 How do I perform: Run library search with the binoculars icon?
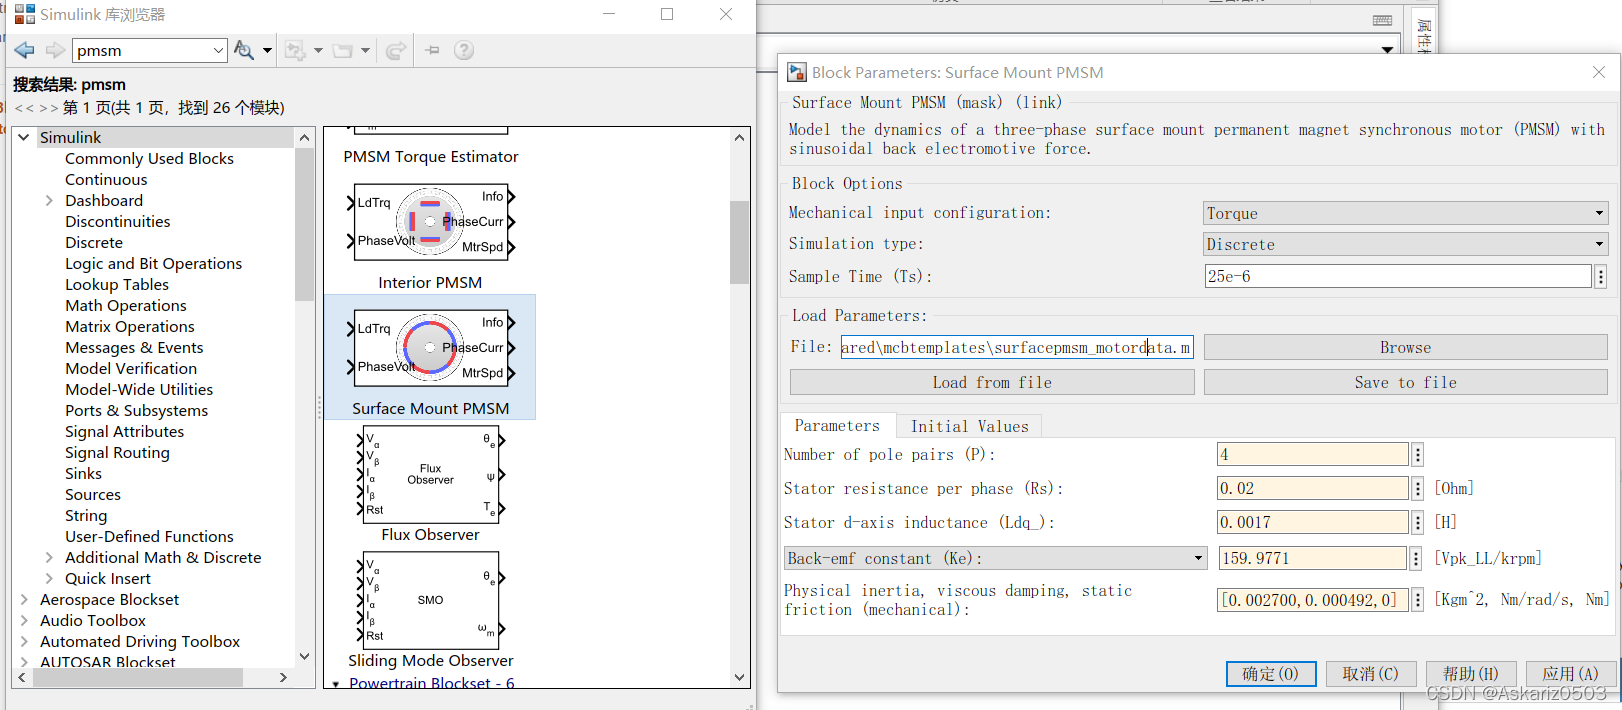pyautogui.click(x=243, y=50)
